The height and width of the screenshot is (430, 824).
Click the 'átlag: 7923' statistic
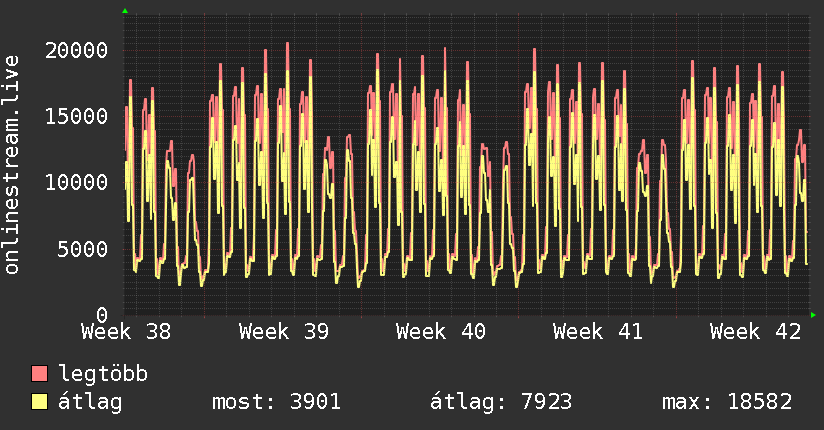click(501, 402)
